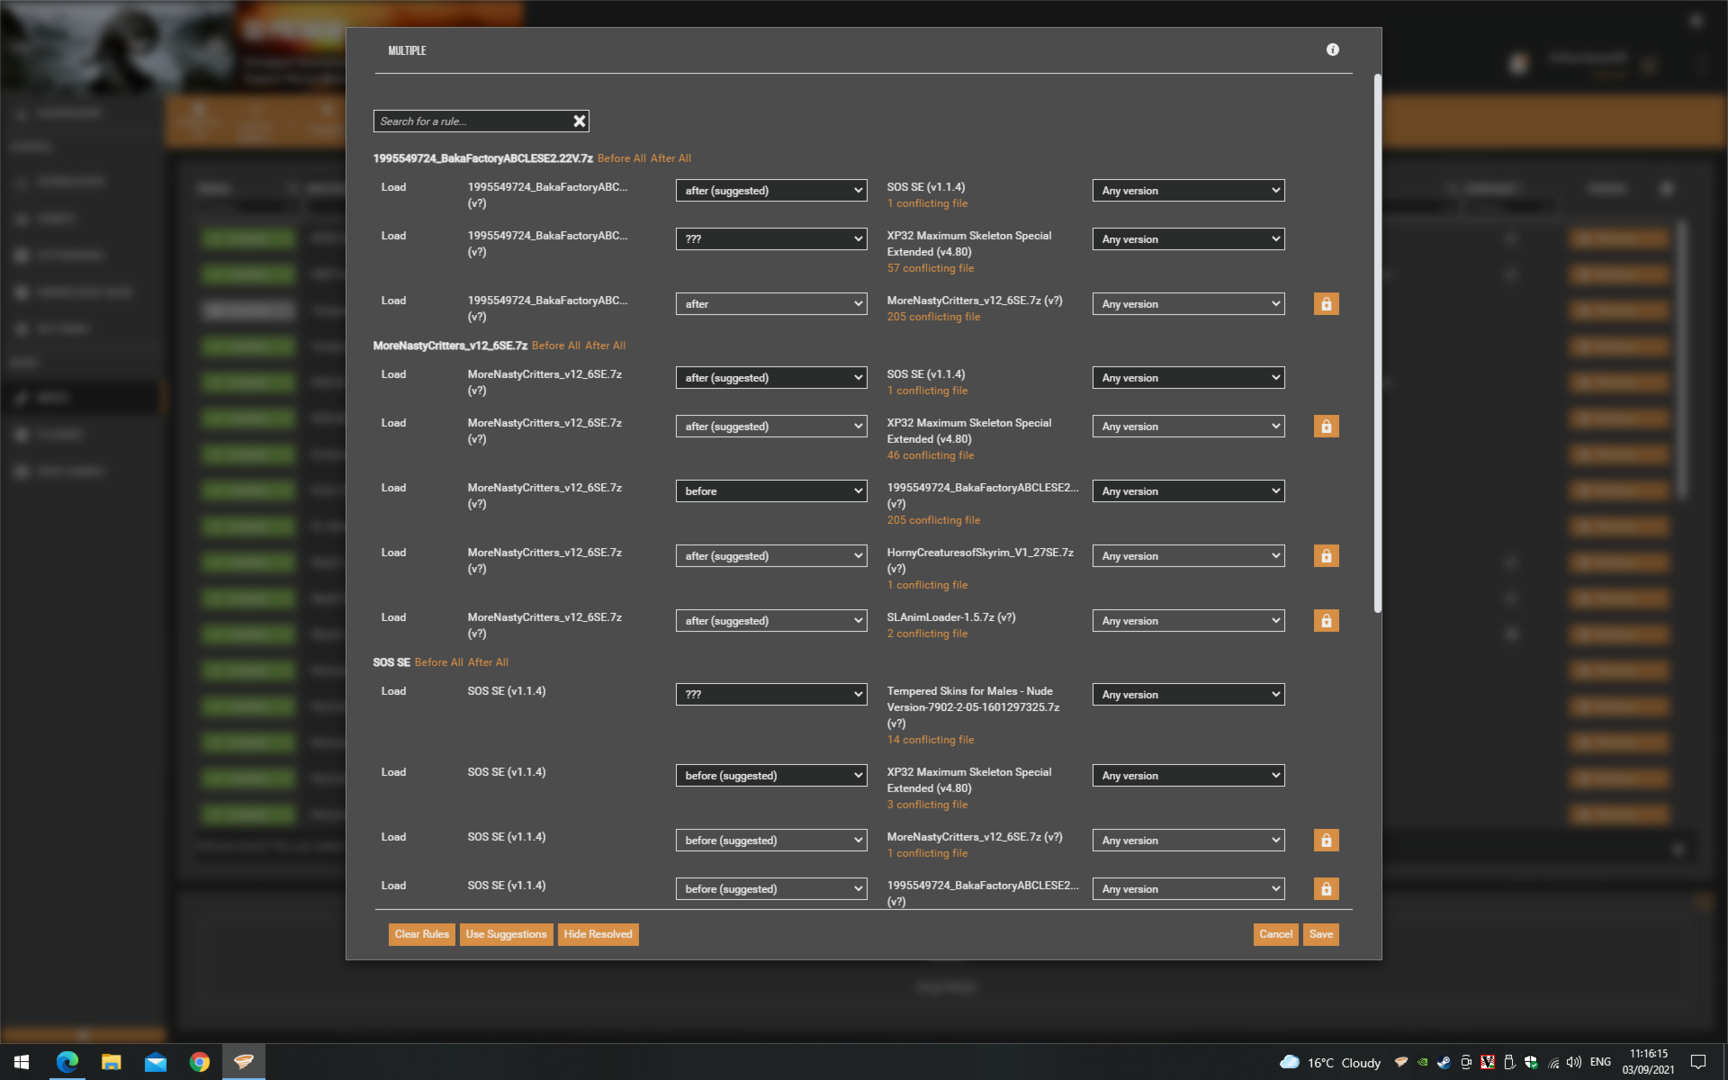Open 'before' dropdown for MoreNastyCritters versus BakaFactory
The height and width of the screenshot is (1080, 1728).
click(x=771, y=491)
